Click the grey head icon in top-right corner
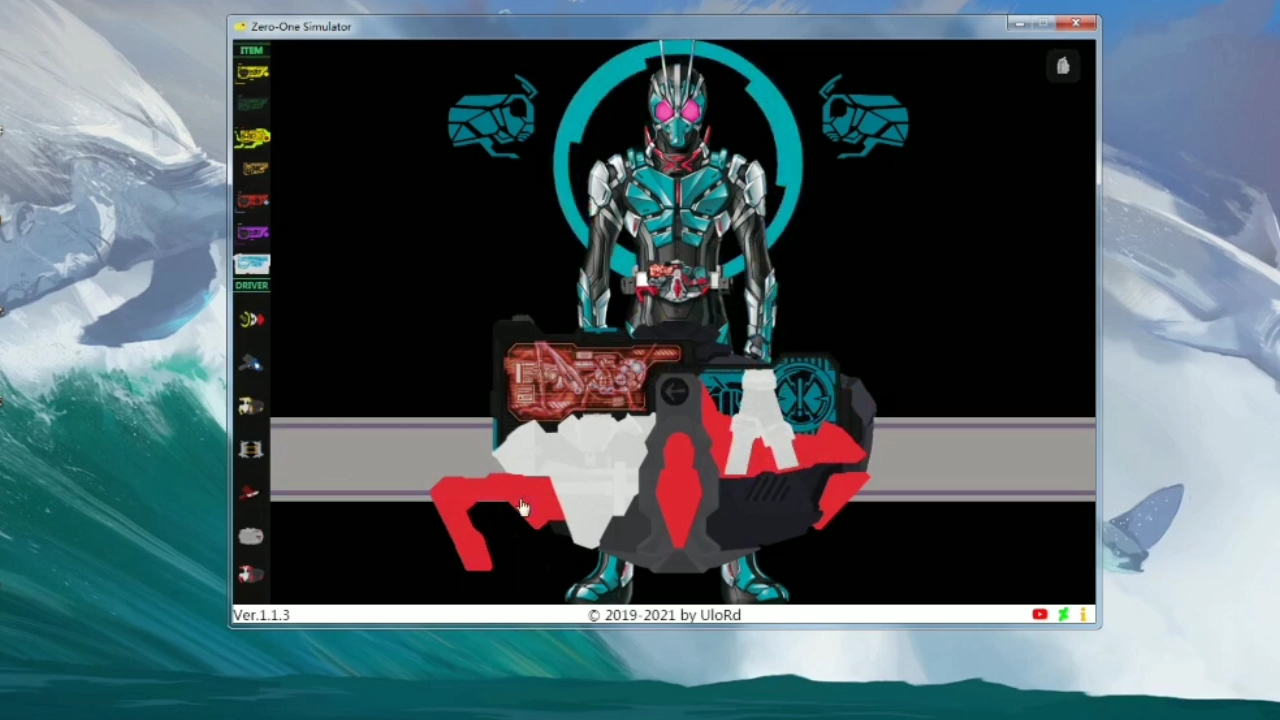Image resolution: width=1280 pixels, height=720 pixels. tap(1063, 66)
